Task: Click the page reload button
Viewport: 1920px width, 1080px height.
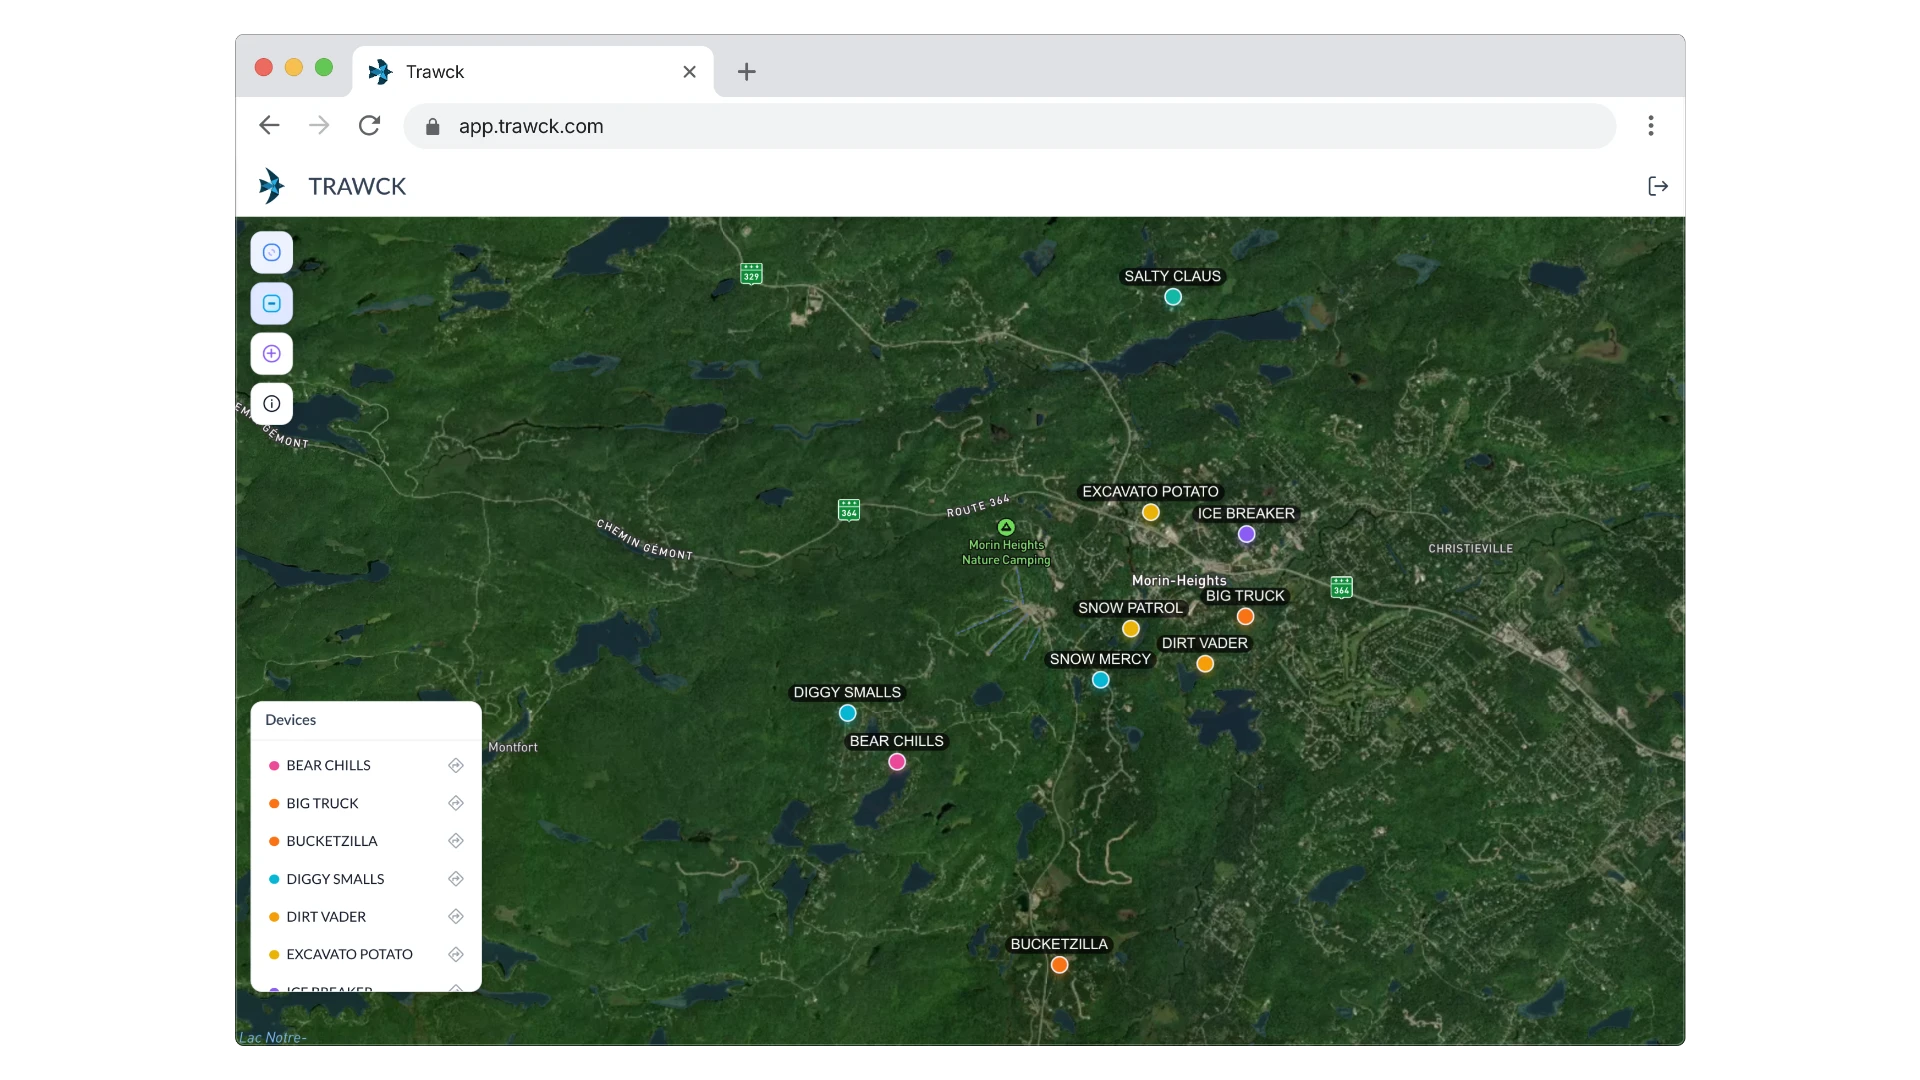Action: tap(369, 125)
